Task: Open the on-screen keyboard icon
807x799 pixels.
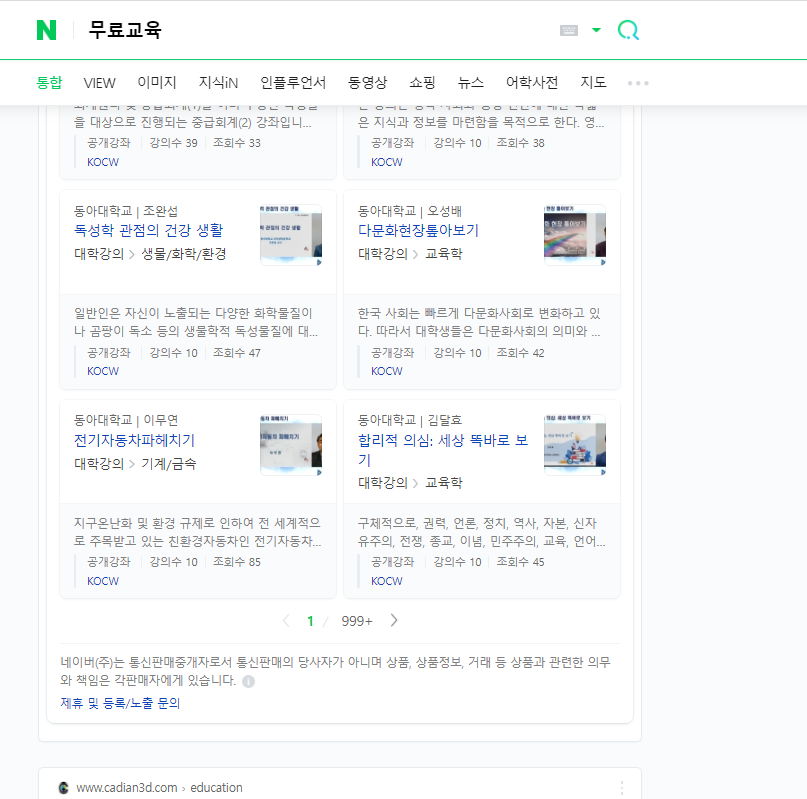Action: (569, 30)
